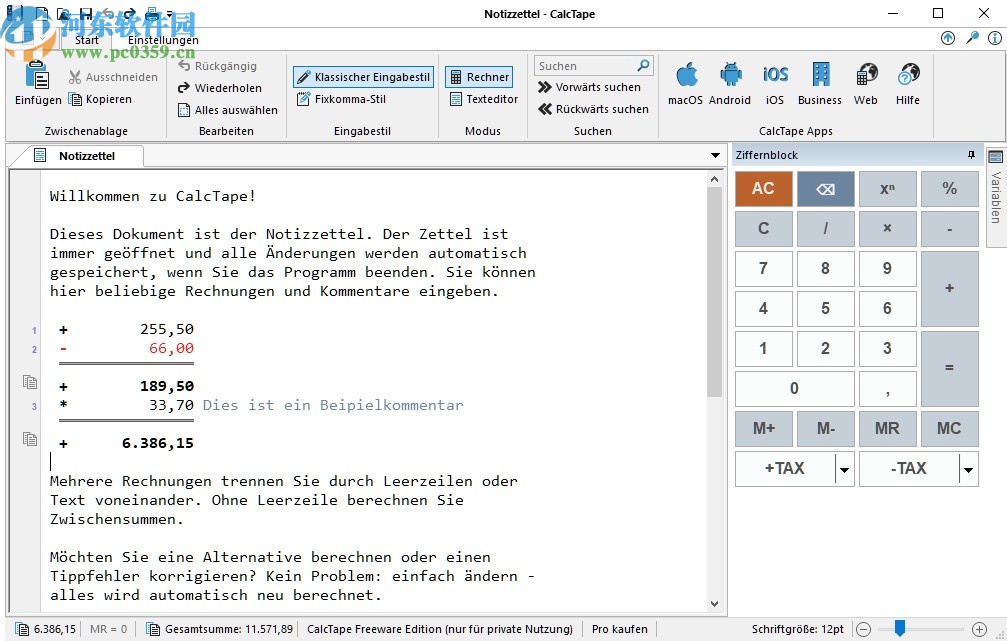Switch to Fixkomma-Stil input style
1007x641 pixels.
[341, 99]
